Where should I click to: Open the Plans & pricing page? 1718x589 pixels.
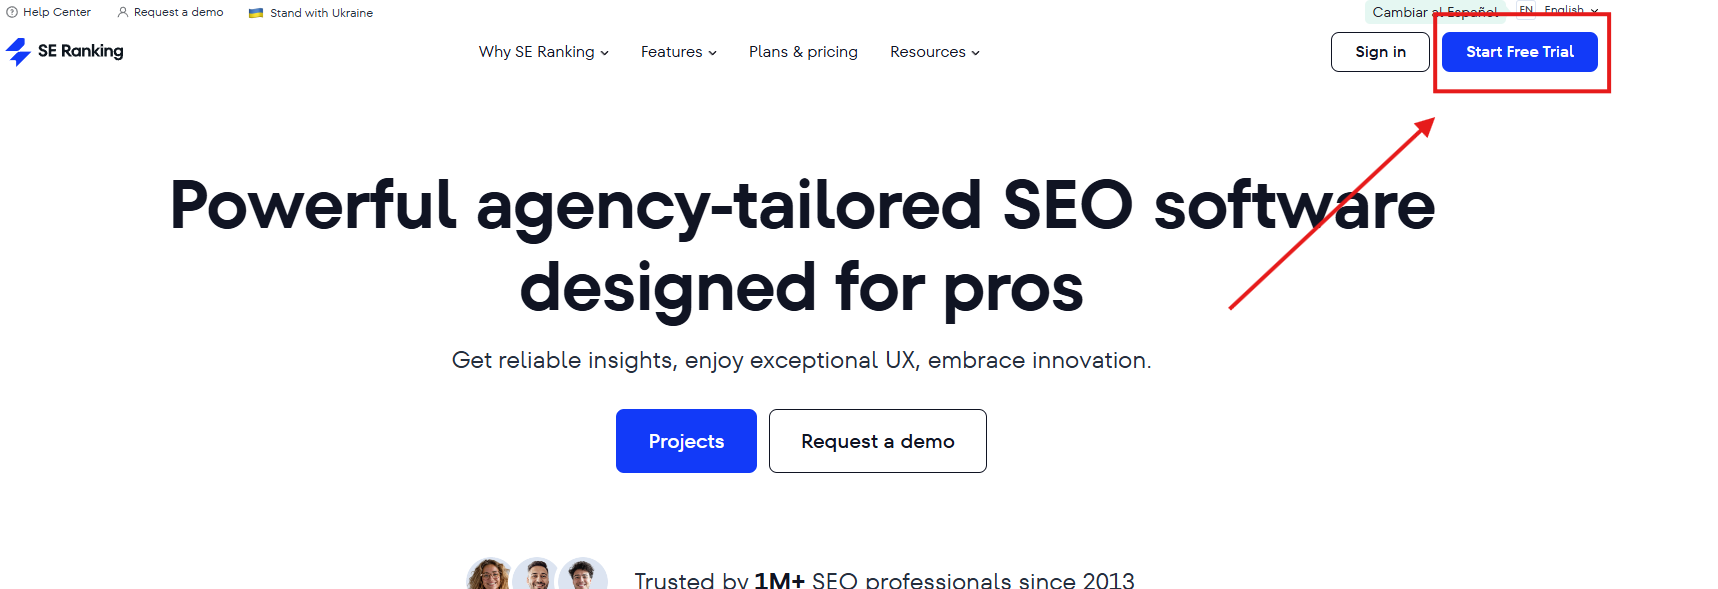click(x=803, y=52)
